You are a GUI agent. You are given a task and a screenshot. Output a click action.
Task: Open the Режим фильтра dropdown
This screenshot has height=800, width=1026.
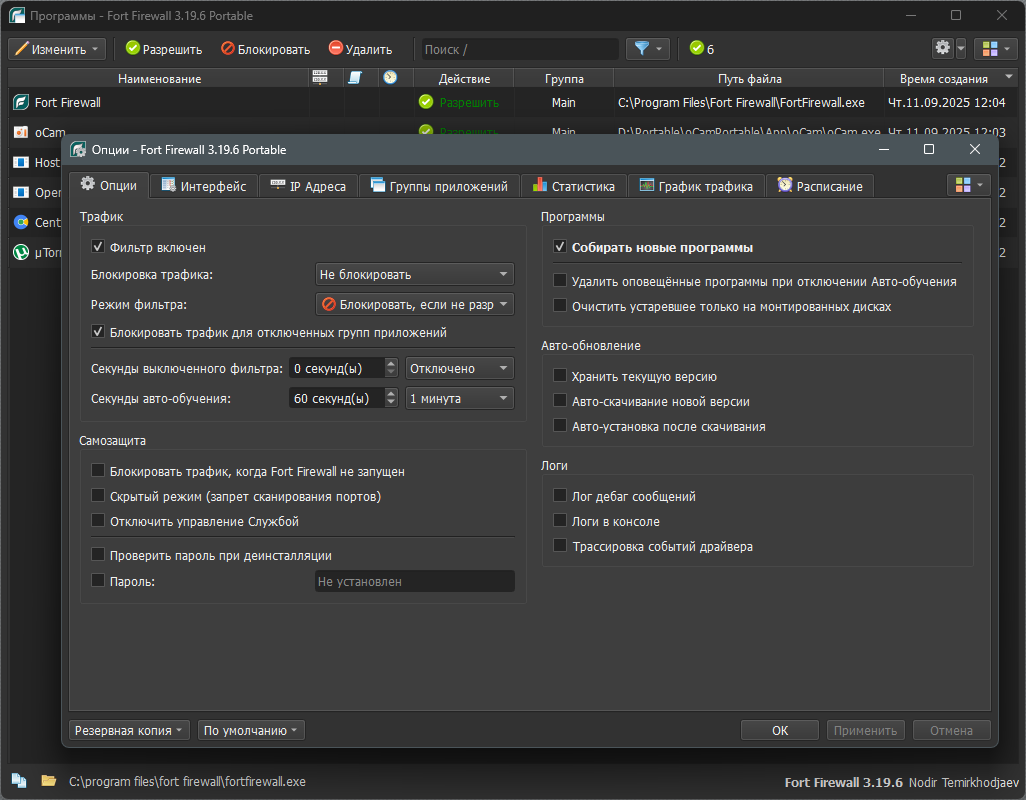(414, 304)
